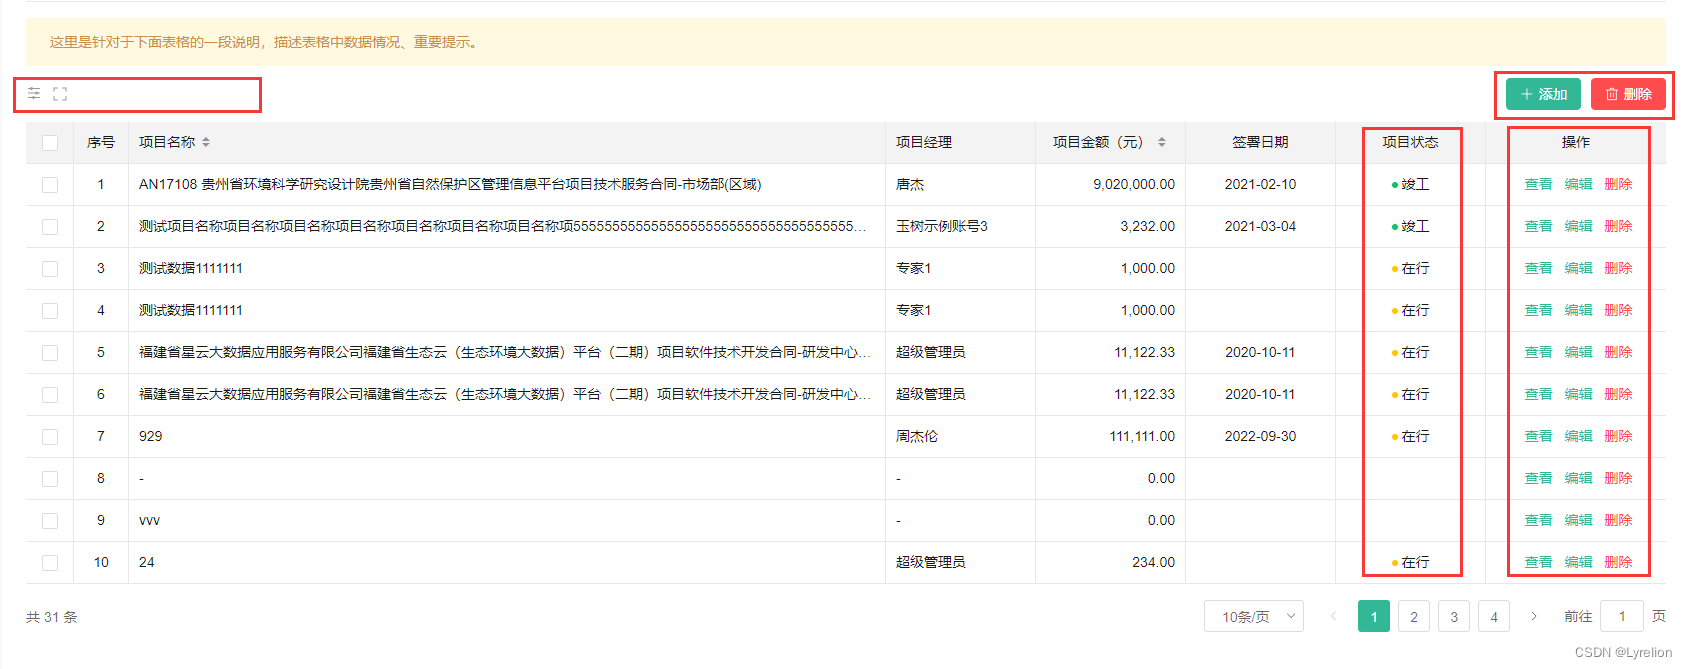Sort the table by 项目名称 column arrows

[206, 142]
